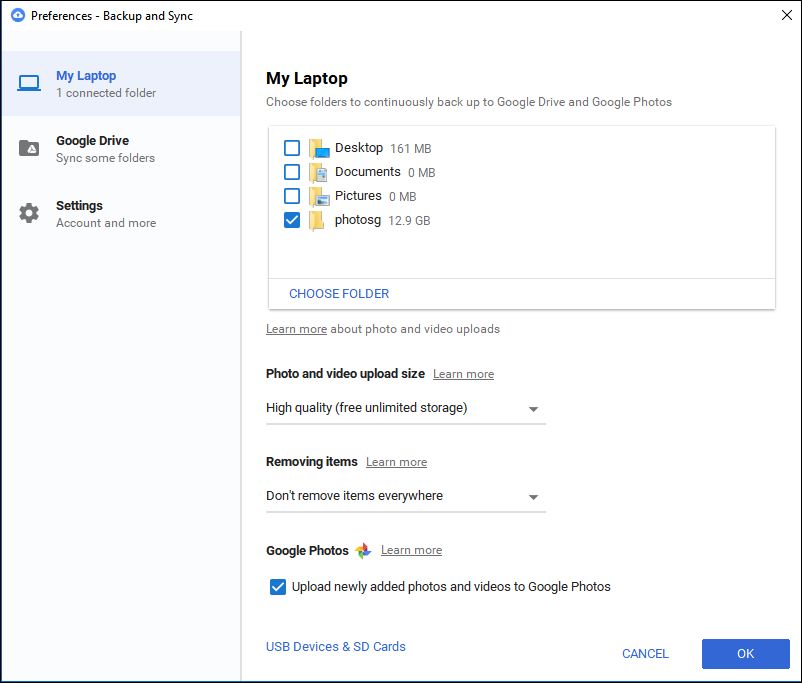The width and height of the screenshot is (802, 683).
Task: Click the CANCEL button
Action: pos(645,654)
